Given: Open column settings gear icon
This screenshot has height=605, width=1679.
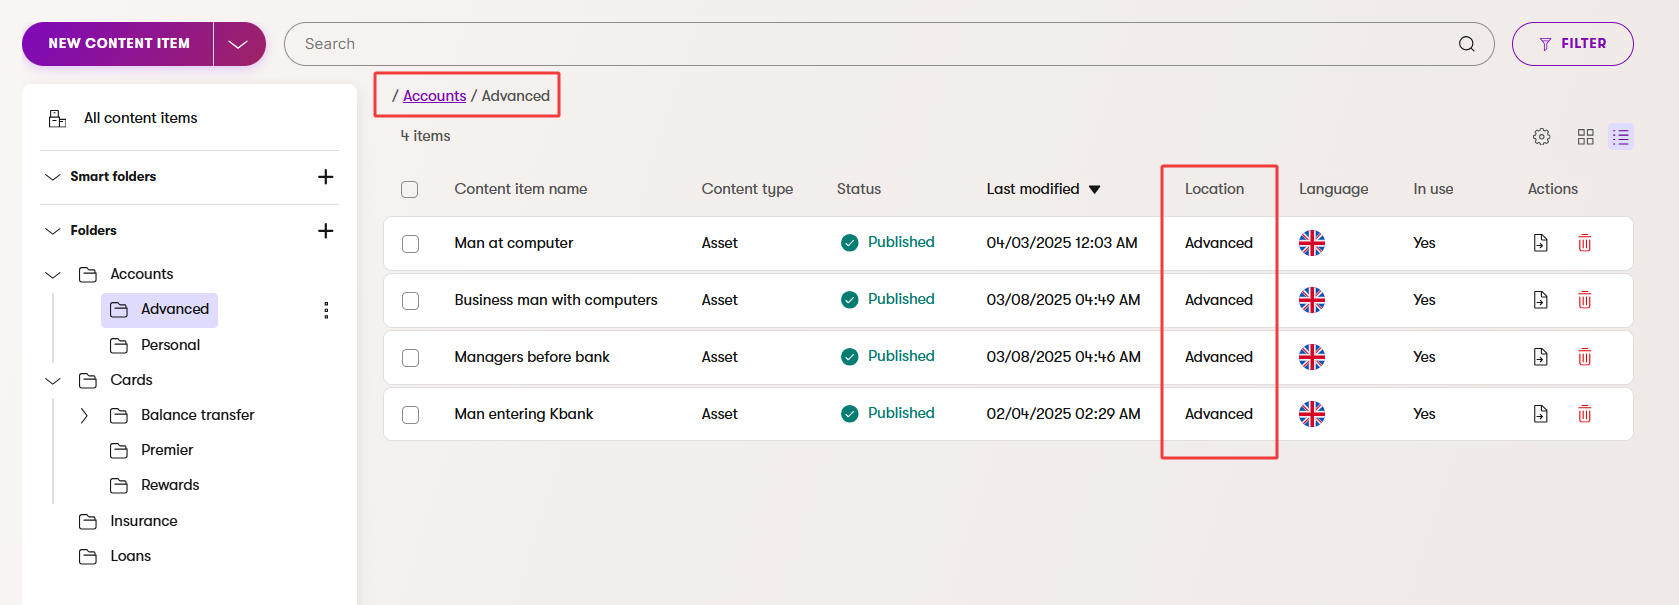Looking at the screenshot, I should tap(1542, 137).
